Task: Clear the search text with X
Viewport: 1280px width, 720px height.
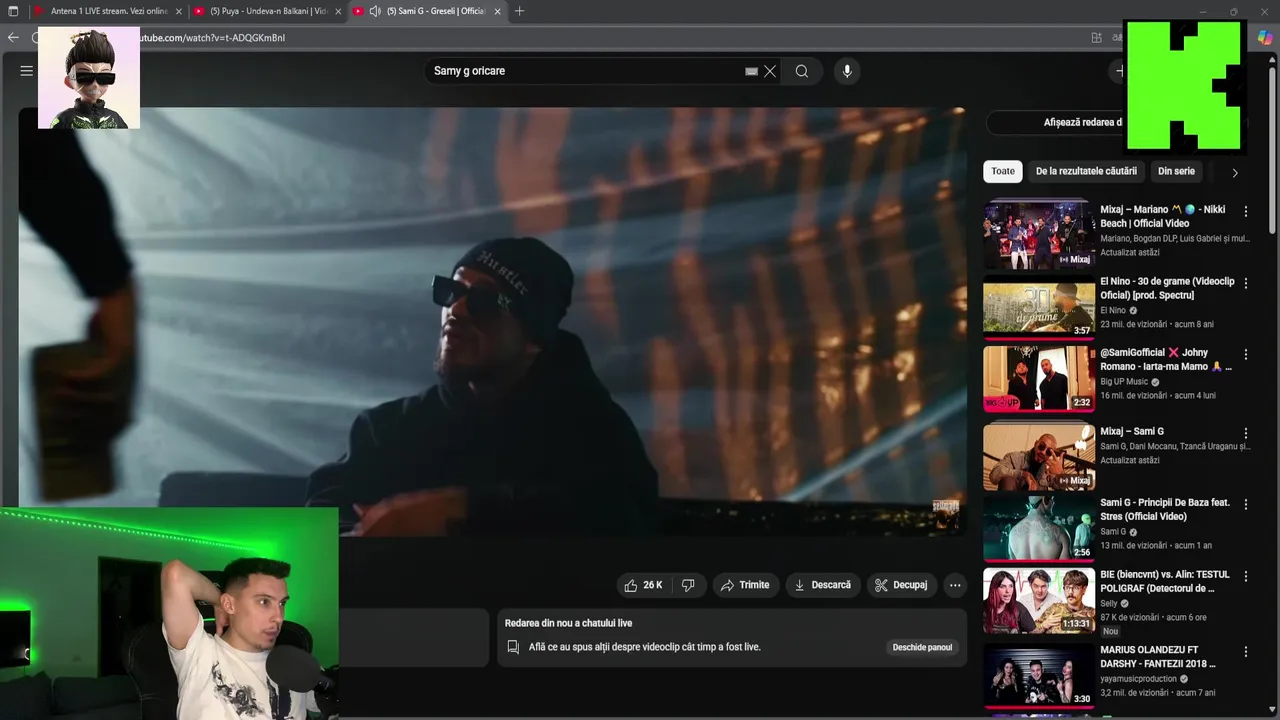Action: 770,71
